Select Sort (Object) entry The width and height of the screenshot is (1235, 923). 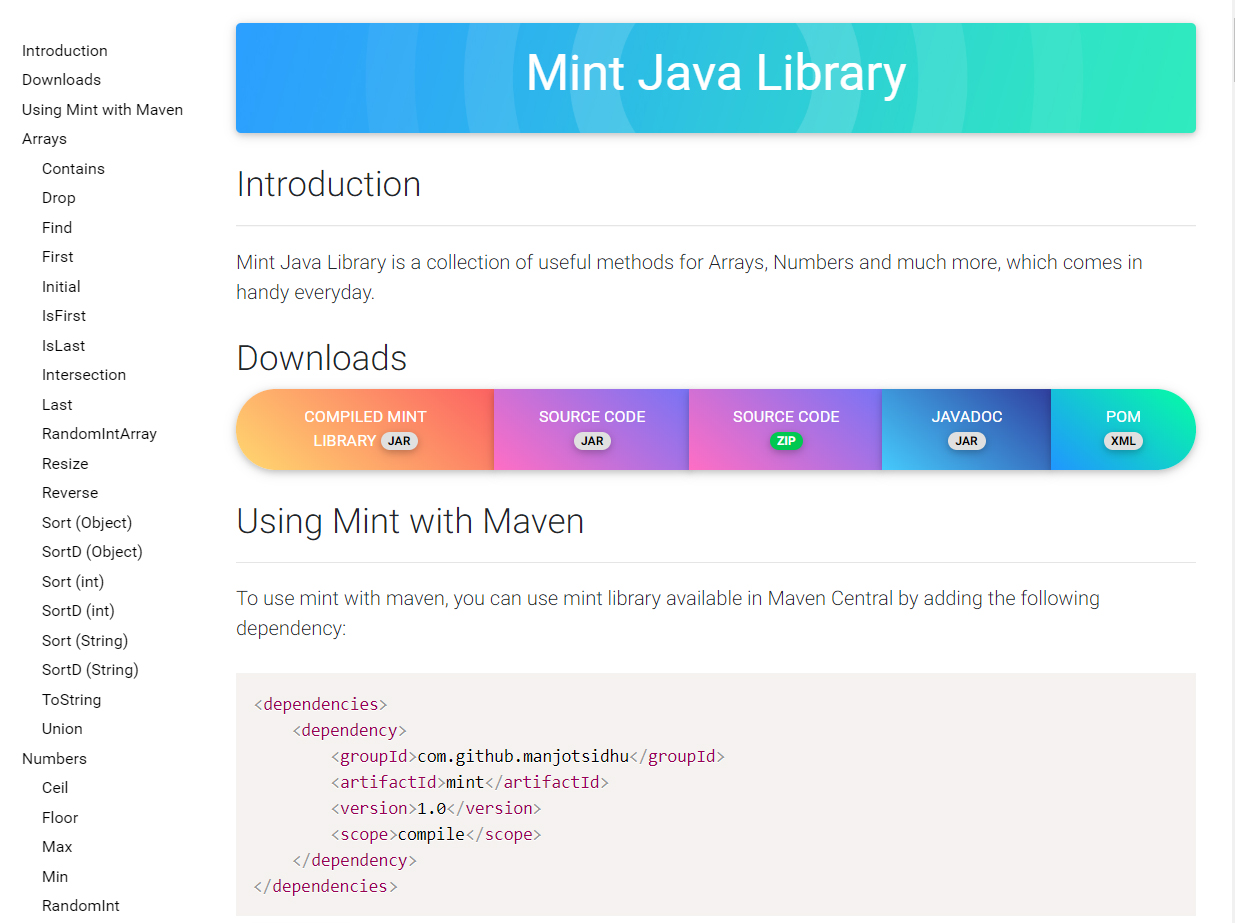pyautogui.click(x=87, y=523)
